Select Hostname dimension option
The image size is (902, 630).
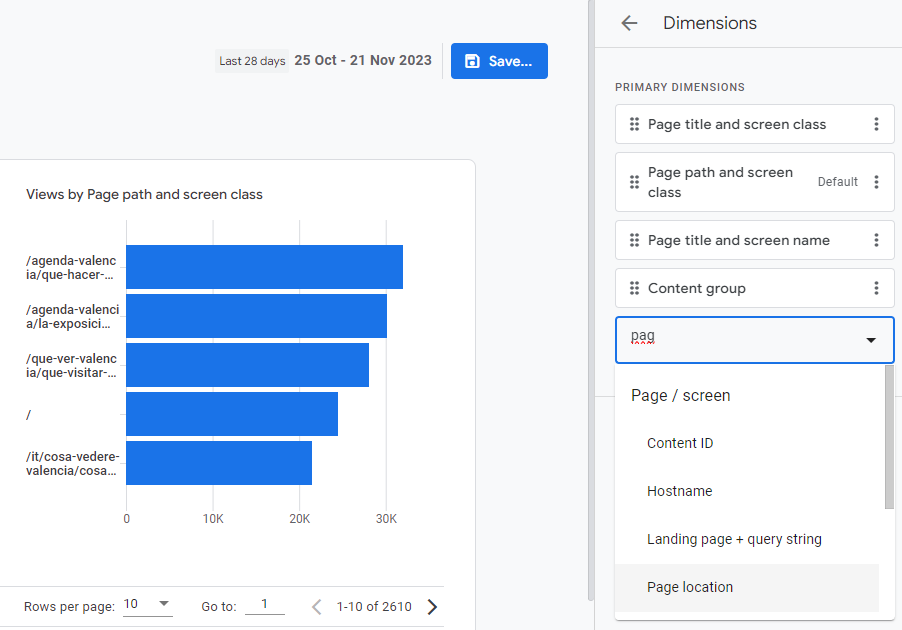(679, 491)
